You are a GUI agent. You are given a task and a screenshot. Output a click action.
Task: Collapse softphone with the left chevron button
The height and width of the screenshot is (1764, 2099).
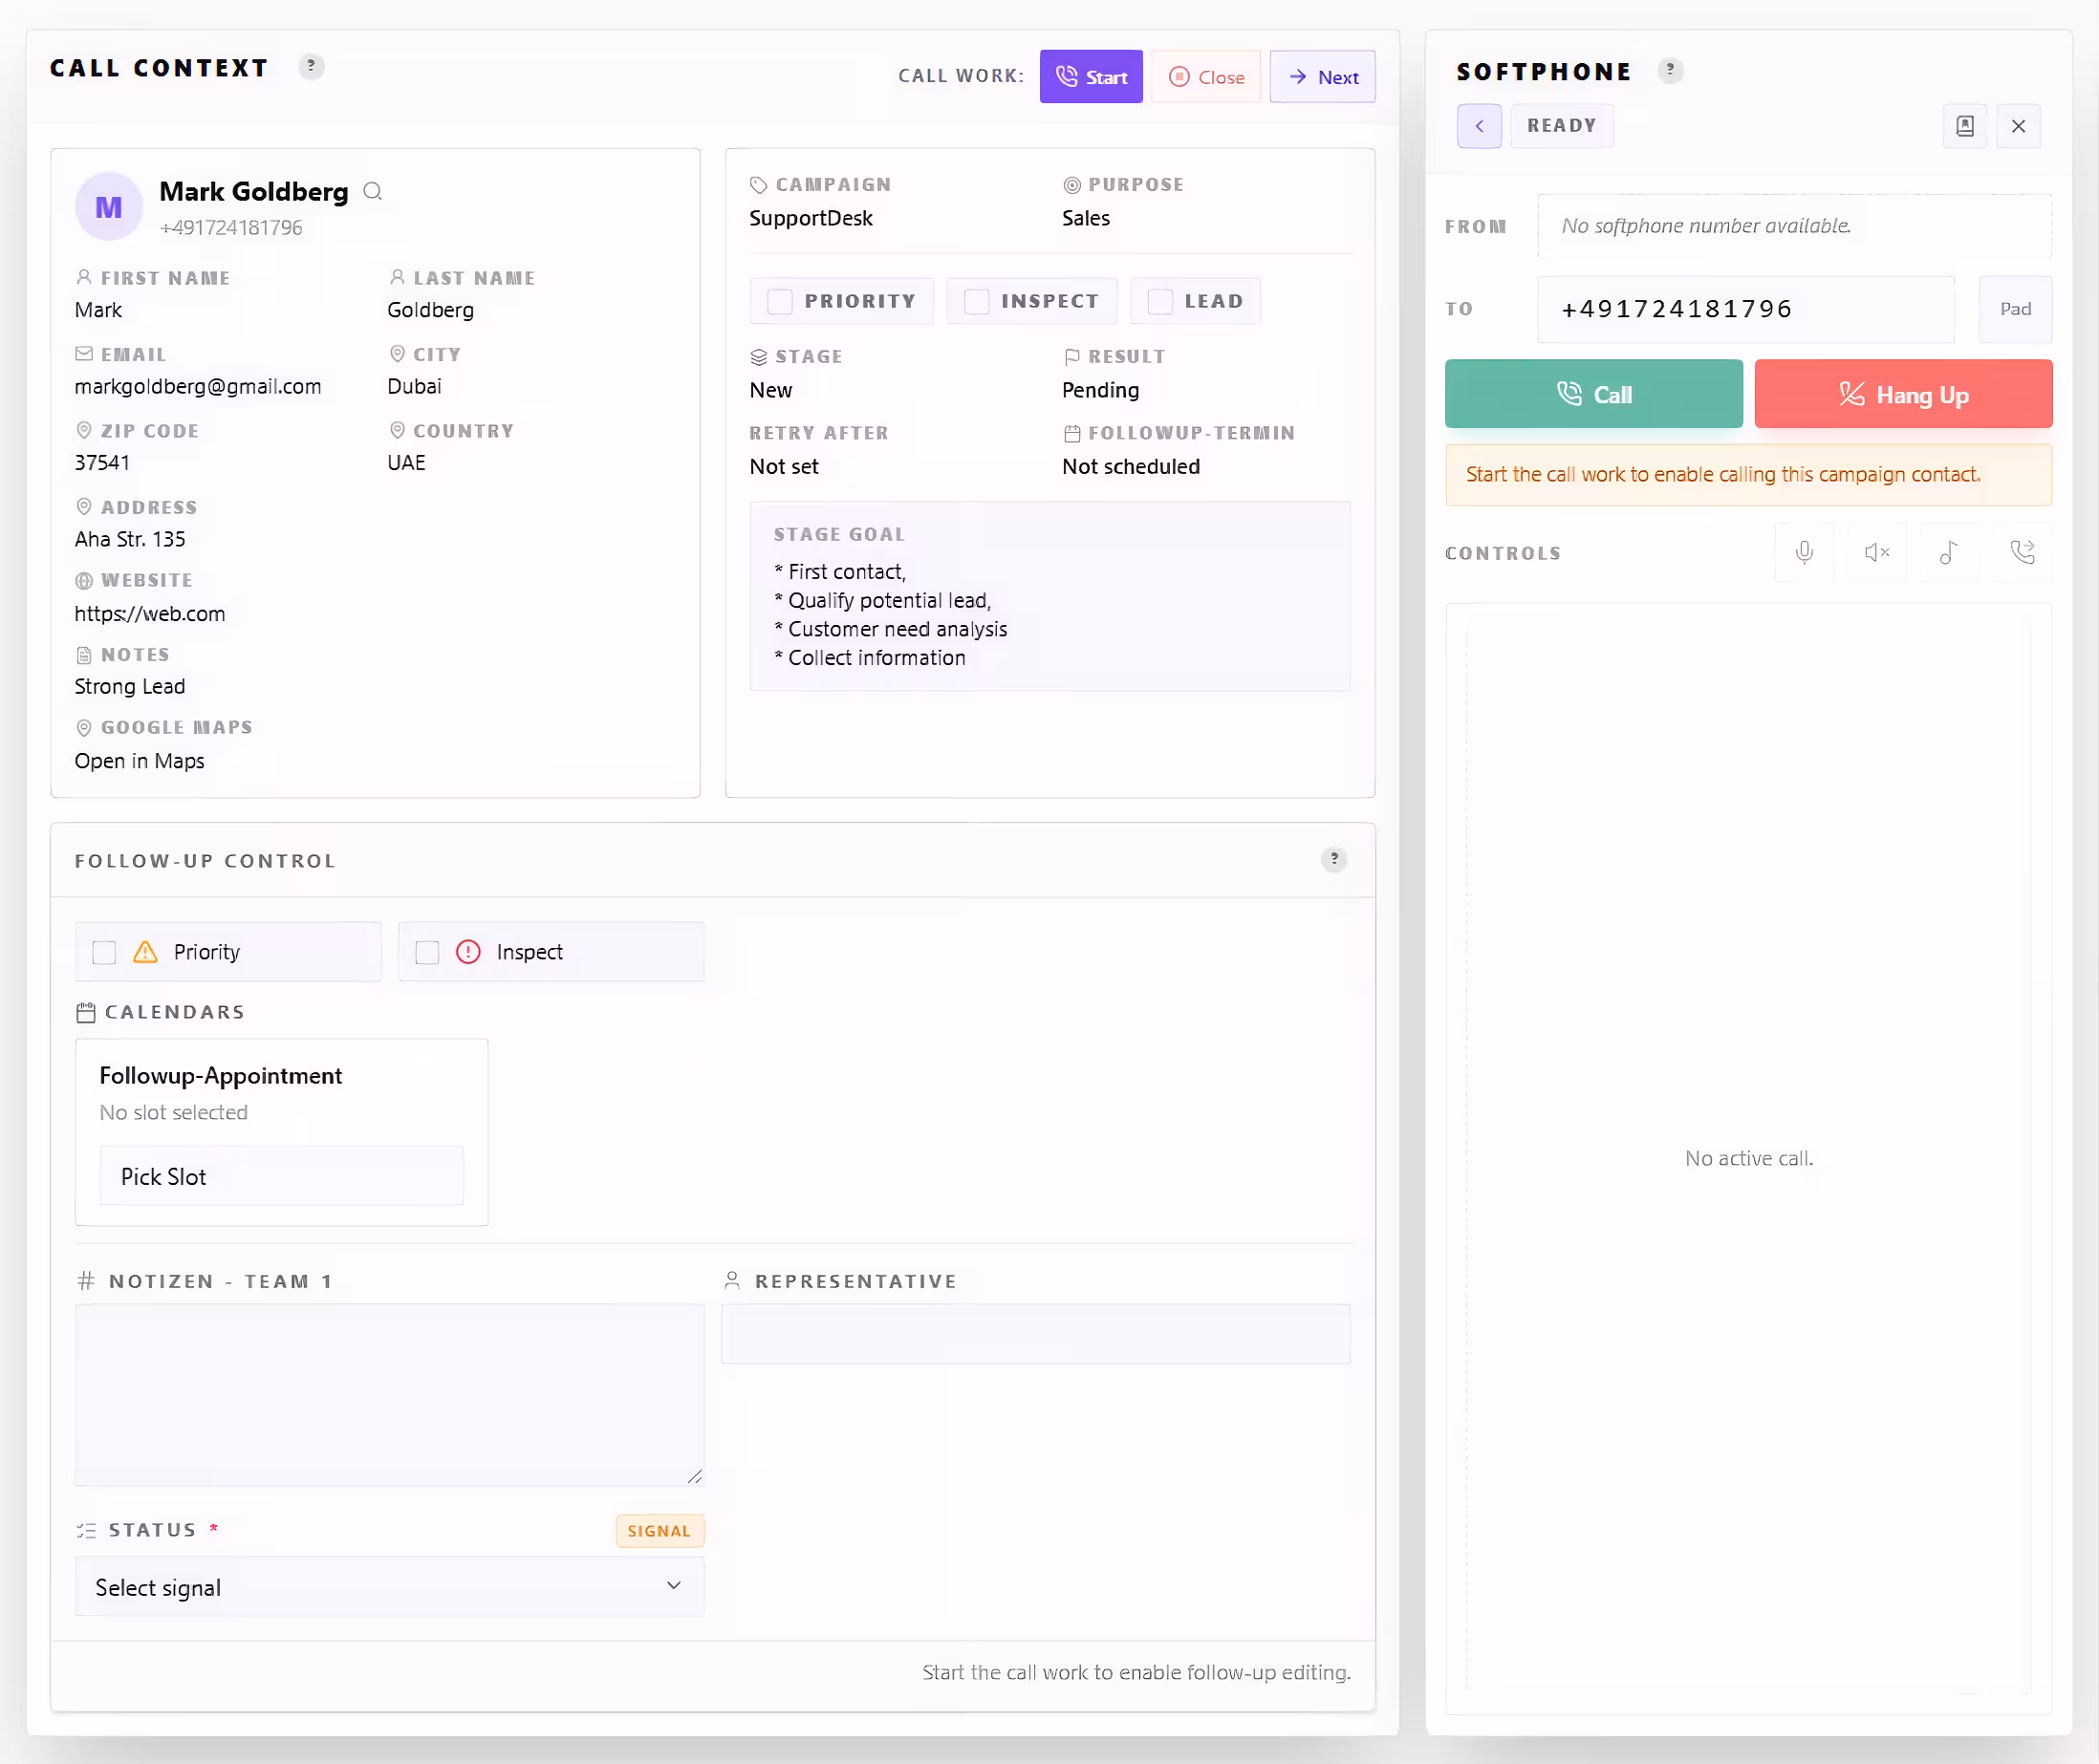[x=1479, y=126]
